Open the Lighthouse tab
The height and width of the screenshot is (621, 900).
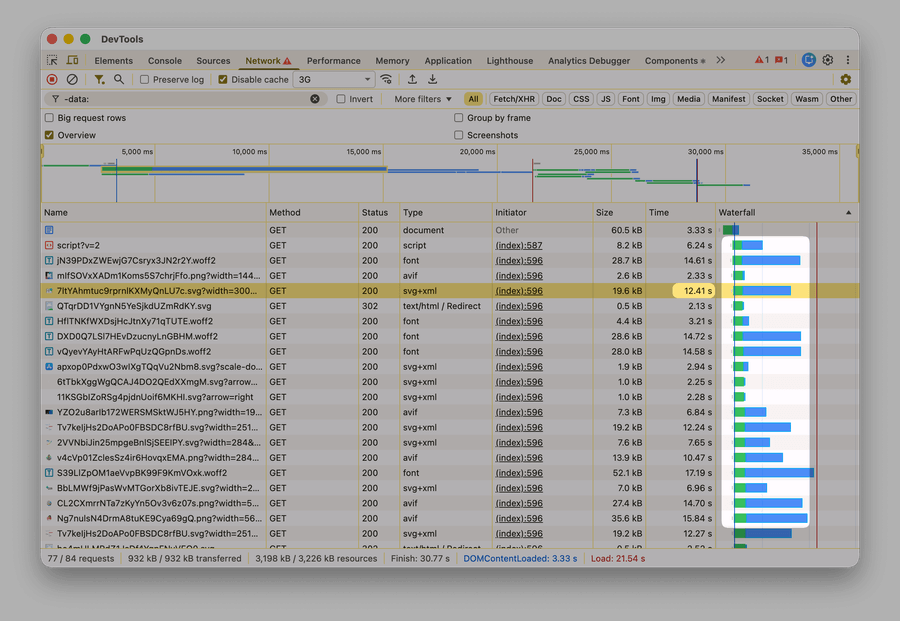point(510,61)
